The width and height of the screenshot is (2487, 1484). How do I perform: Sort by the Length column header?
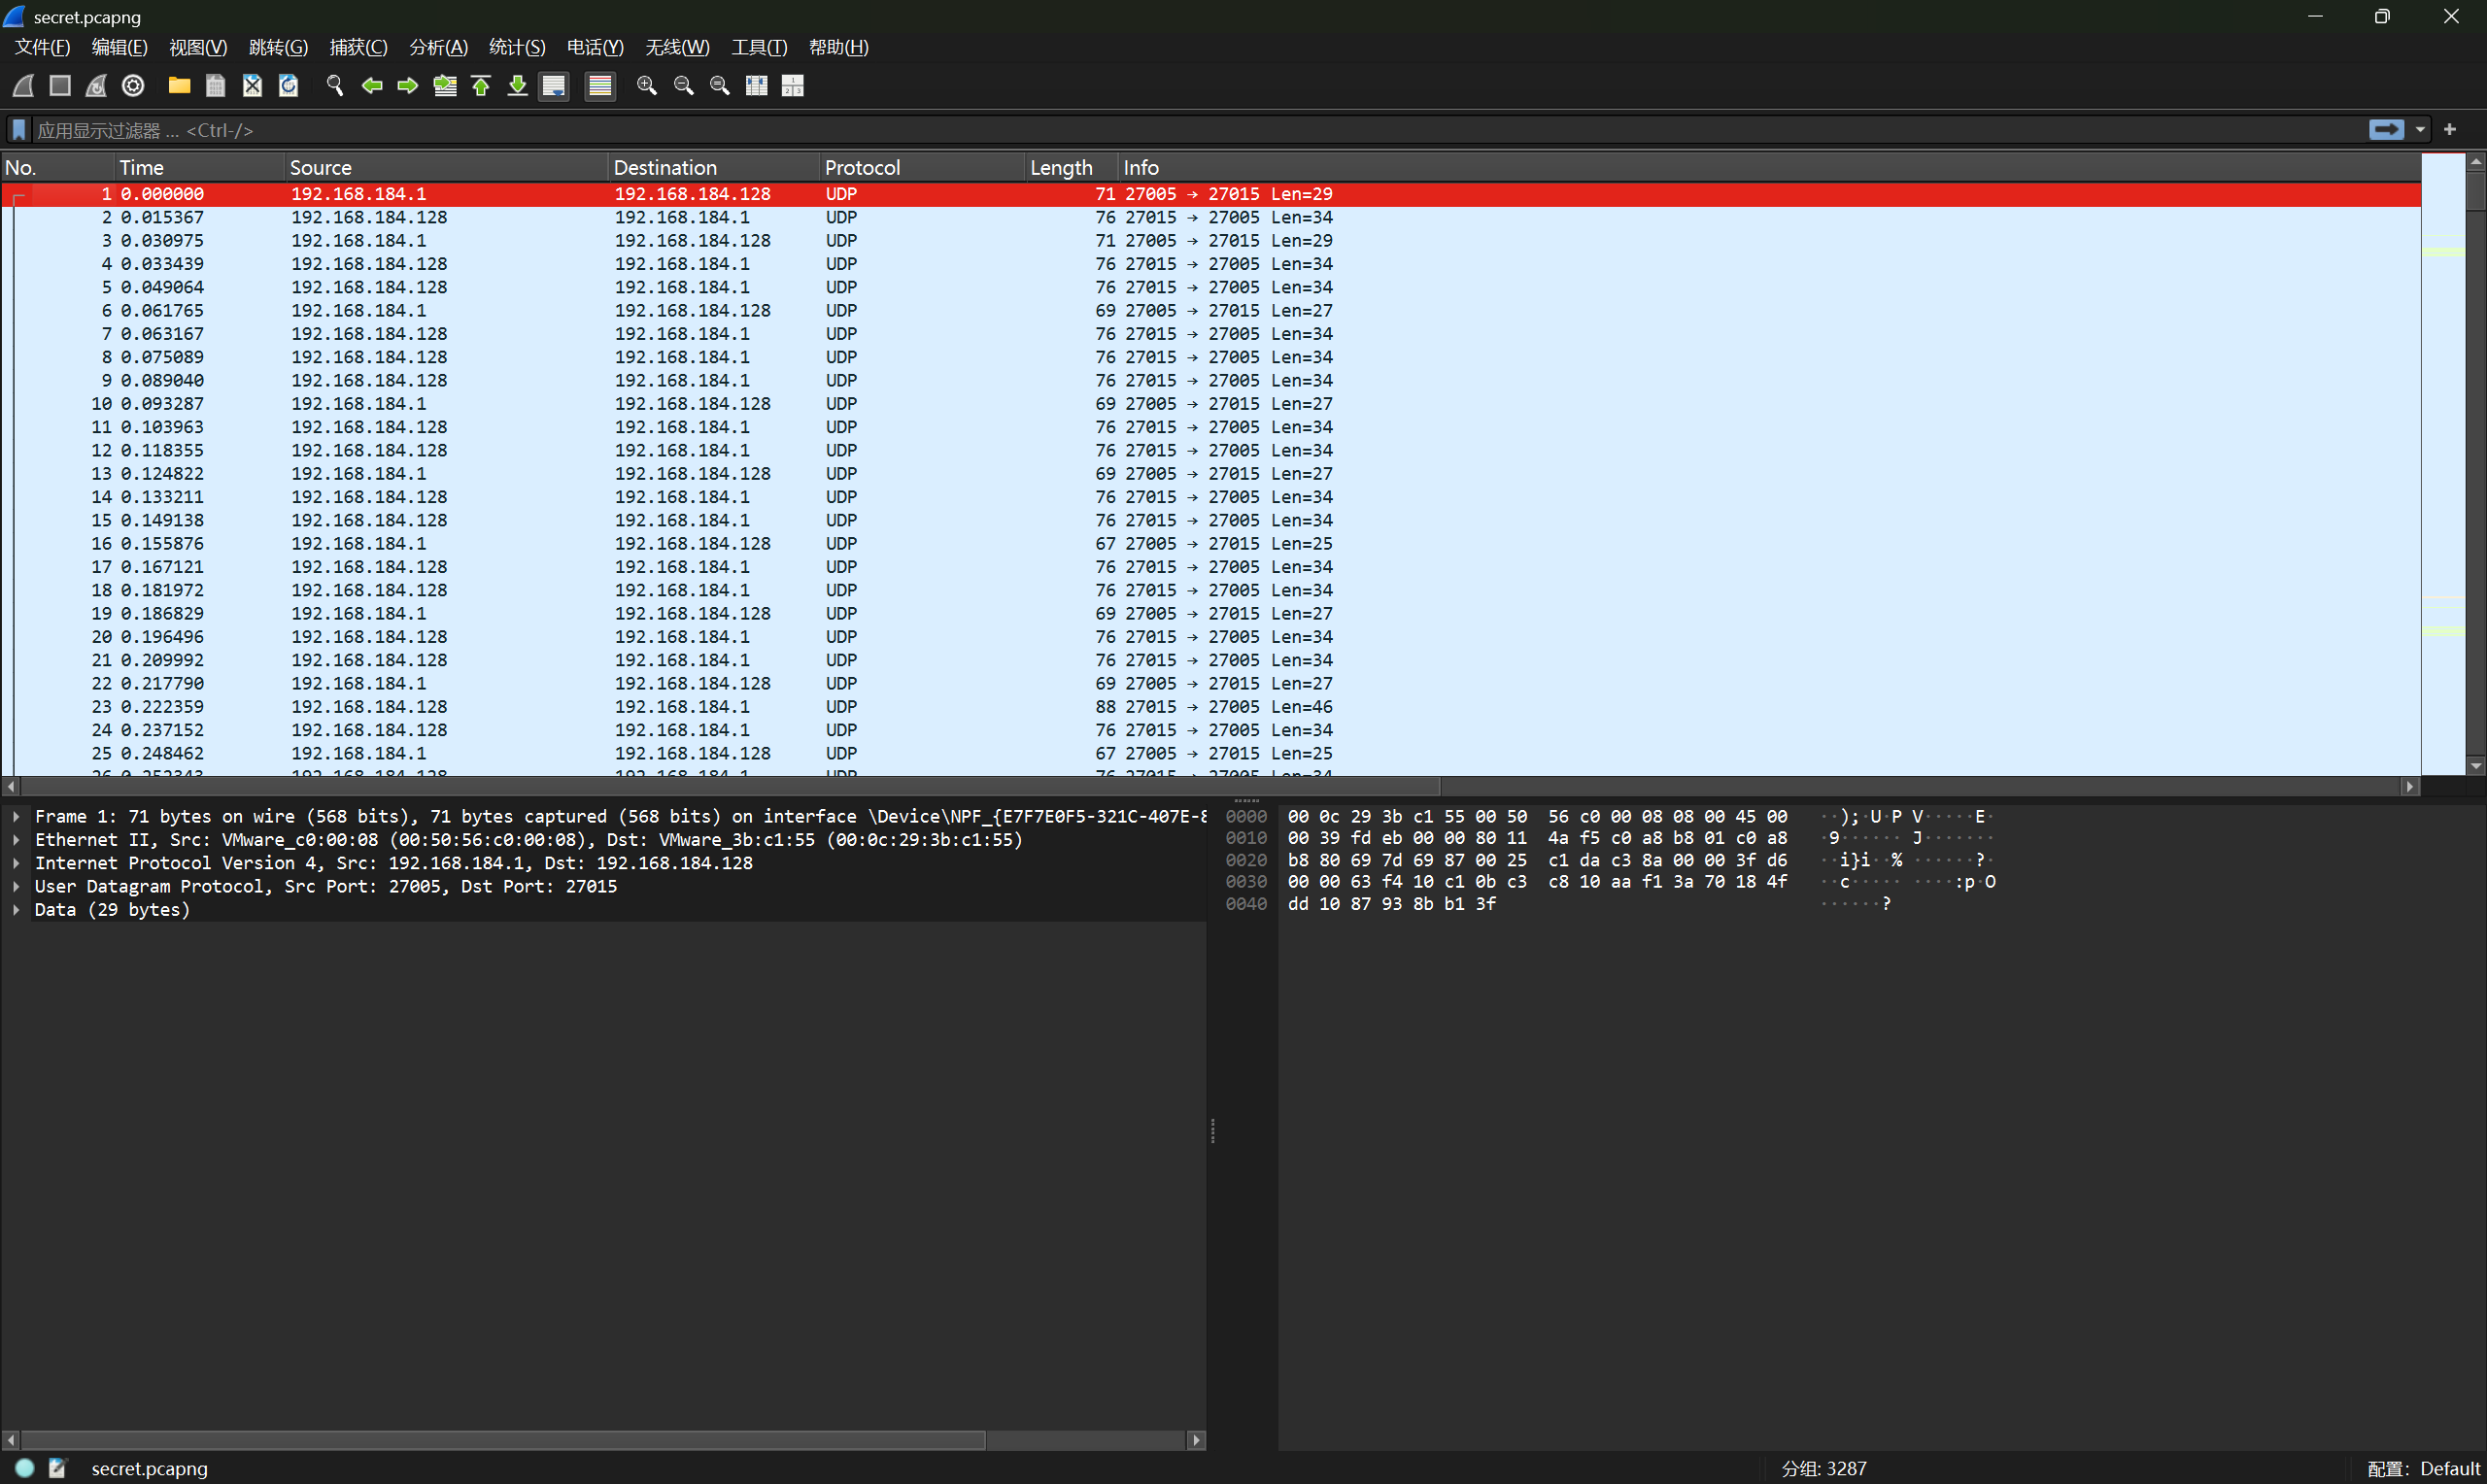tap(1072, 167)
